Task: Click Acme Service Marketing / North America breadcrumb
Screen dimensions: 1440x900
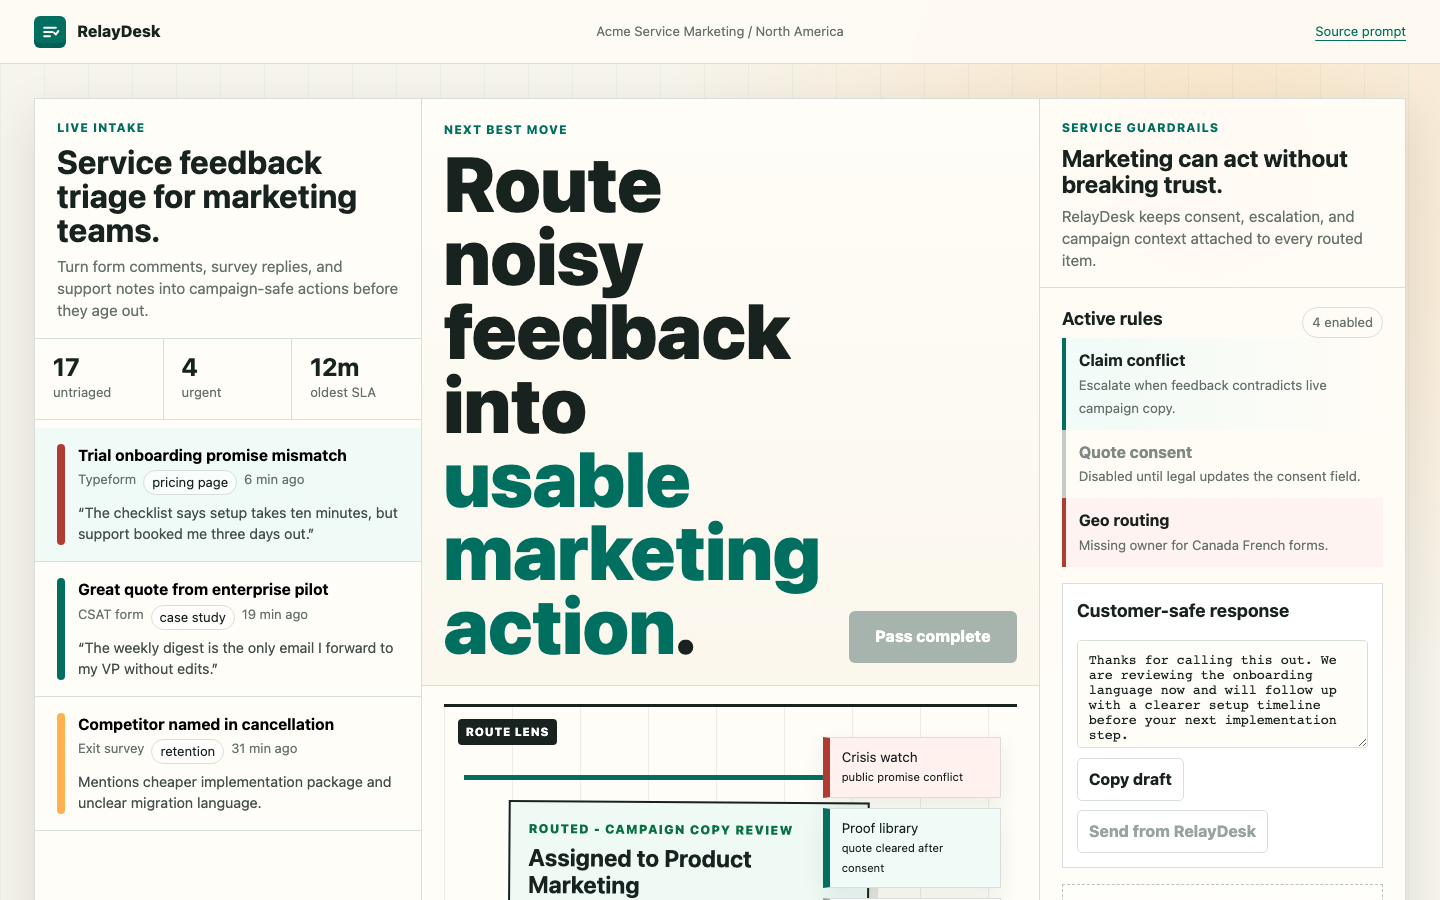Action: click(720, 32)
